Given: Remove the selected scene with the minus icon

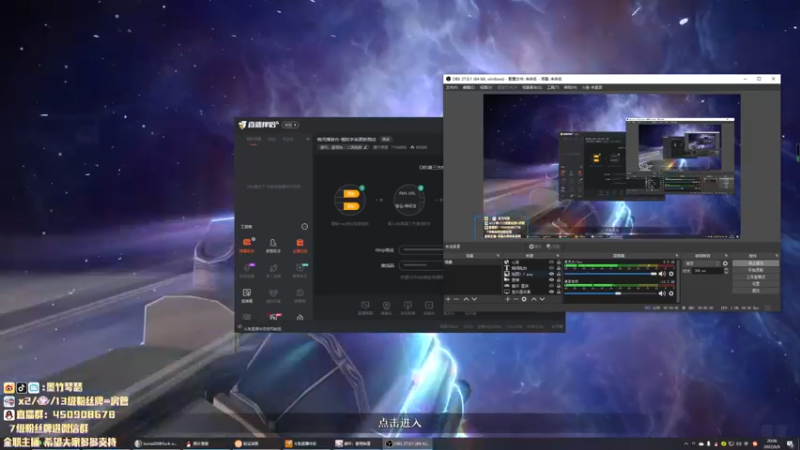Looking at the screenshot, I should coord(456,299).
